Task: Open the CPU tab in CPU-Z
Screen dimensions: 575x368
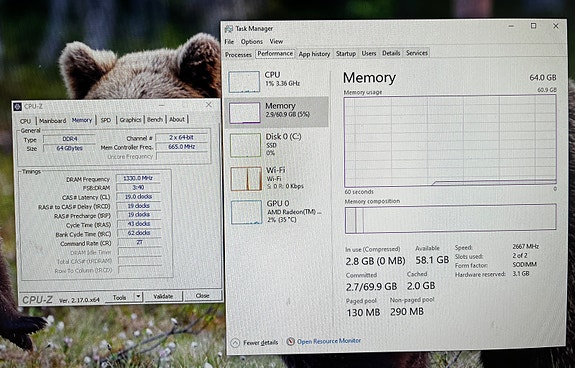Action: [x=25, y=121]
